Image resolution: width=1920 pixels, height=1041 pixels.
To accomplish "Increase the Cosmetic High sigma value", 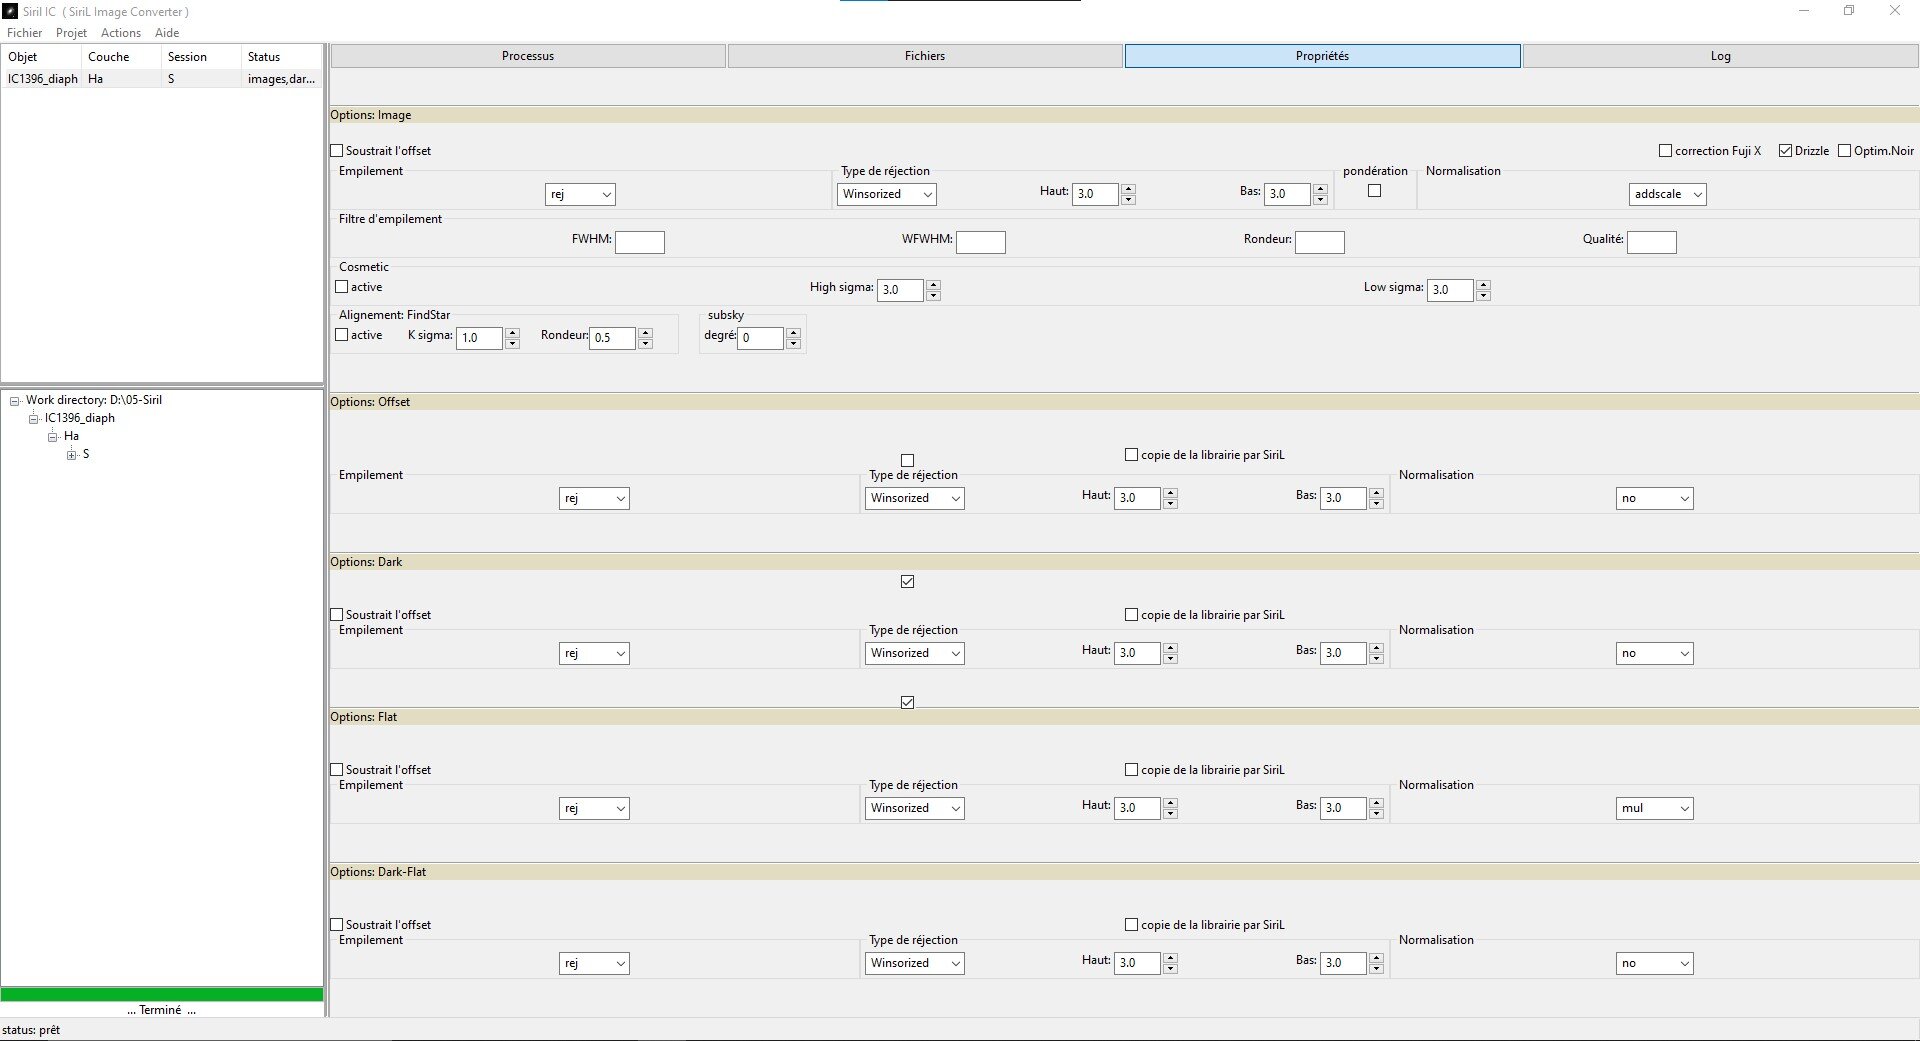I will (x=933, y=285).
